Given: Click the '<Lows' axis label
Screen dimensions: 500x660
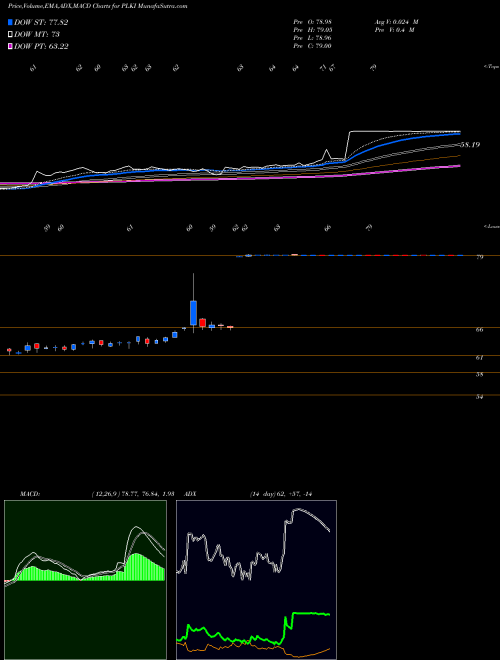Looking at the screenshot, I should coord(491,226).
